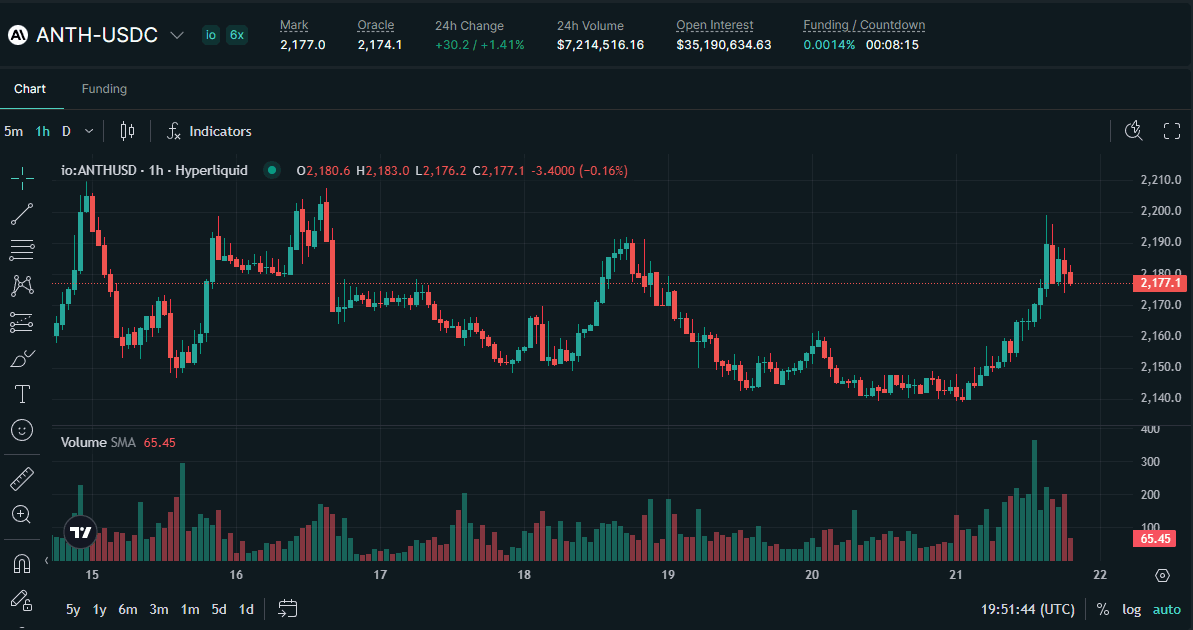Screen dimensions: 1193x630
Task: Click the Open Interest label
Action: [714, 26]
